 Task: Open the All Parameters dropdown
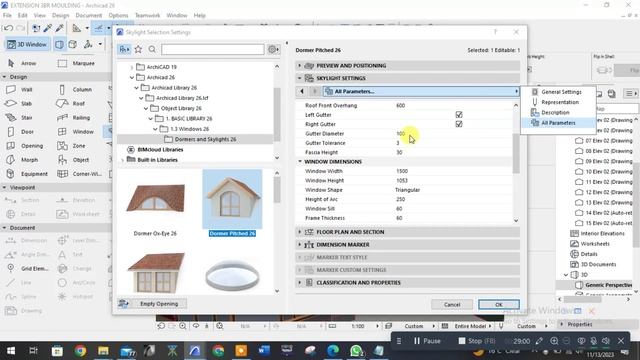coord(421,91)
